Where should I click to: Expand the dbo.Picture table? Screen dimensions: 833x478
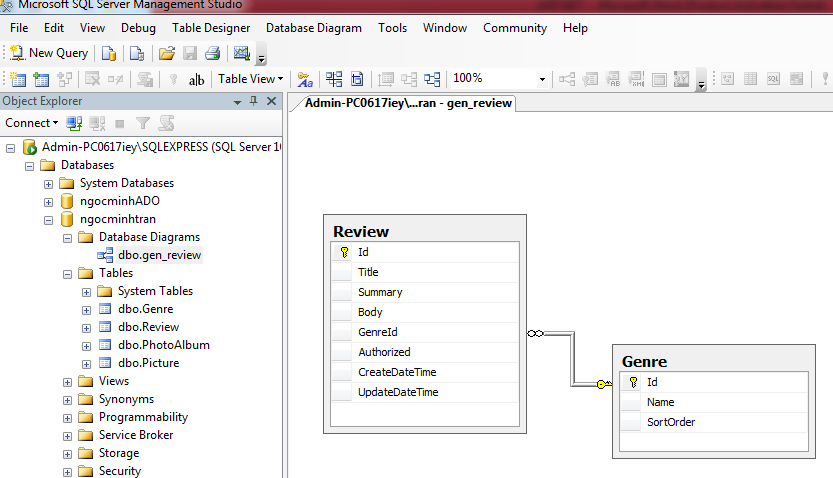87,364
